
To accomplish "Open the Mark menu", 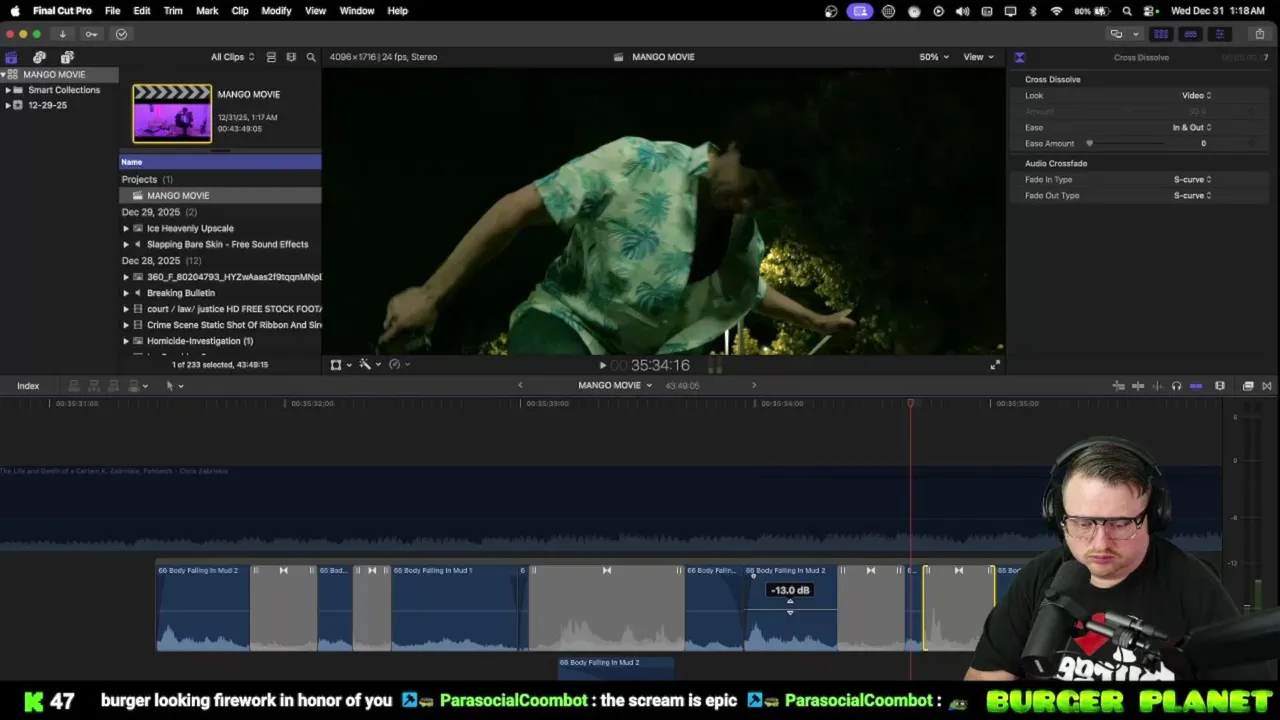I will (207, 11).
